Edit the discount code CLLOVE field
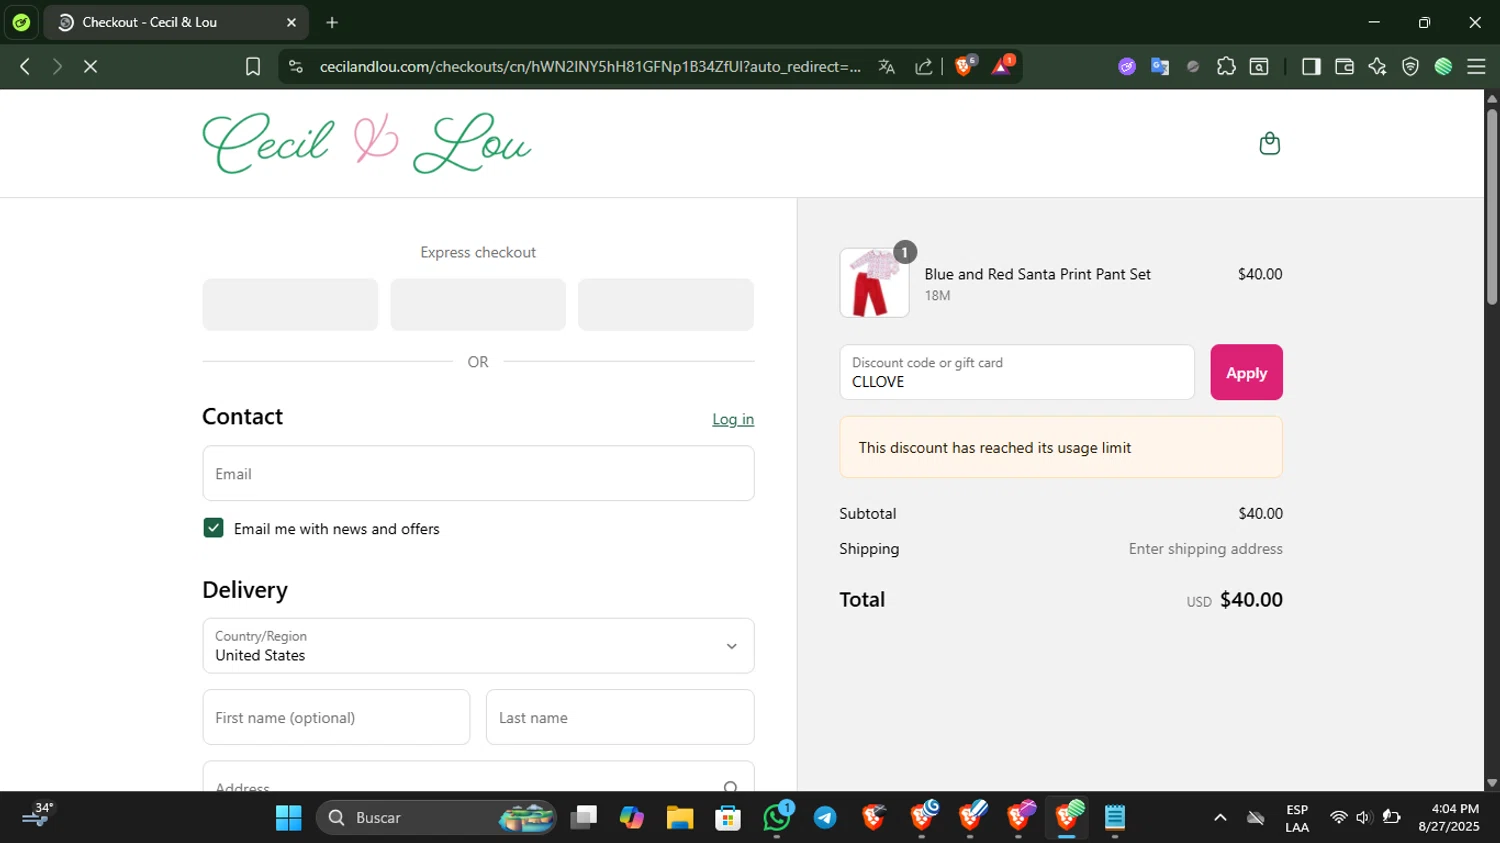1500x843 pixels. click(x=1017, y=372)
